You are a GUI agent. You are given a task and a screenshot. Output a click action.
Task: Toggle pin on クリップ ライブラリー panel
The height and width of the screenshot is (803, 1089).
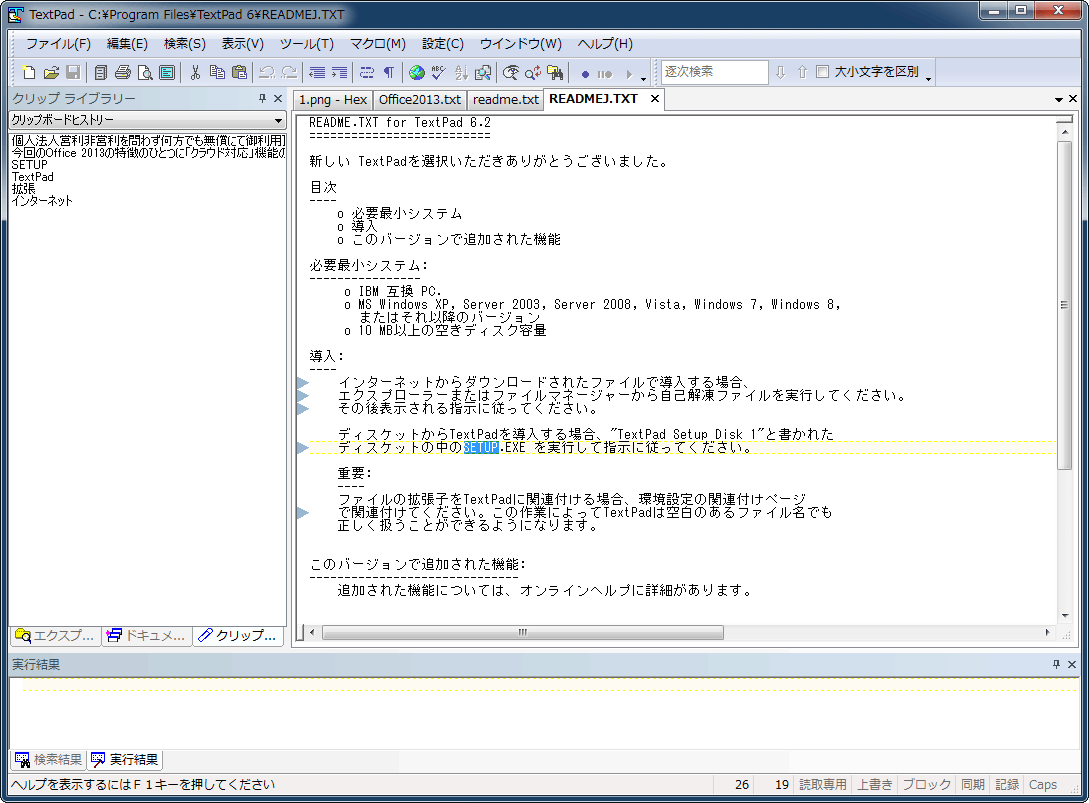point(263,99)
